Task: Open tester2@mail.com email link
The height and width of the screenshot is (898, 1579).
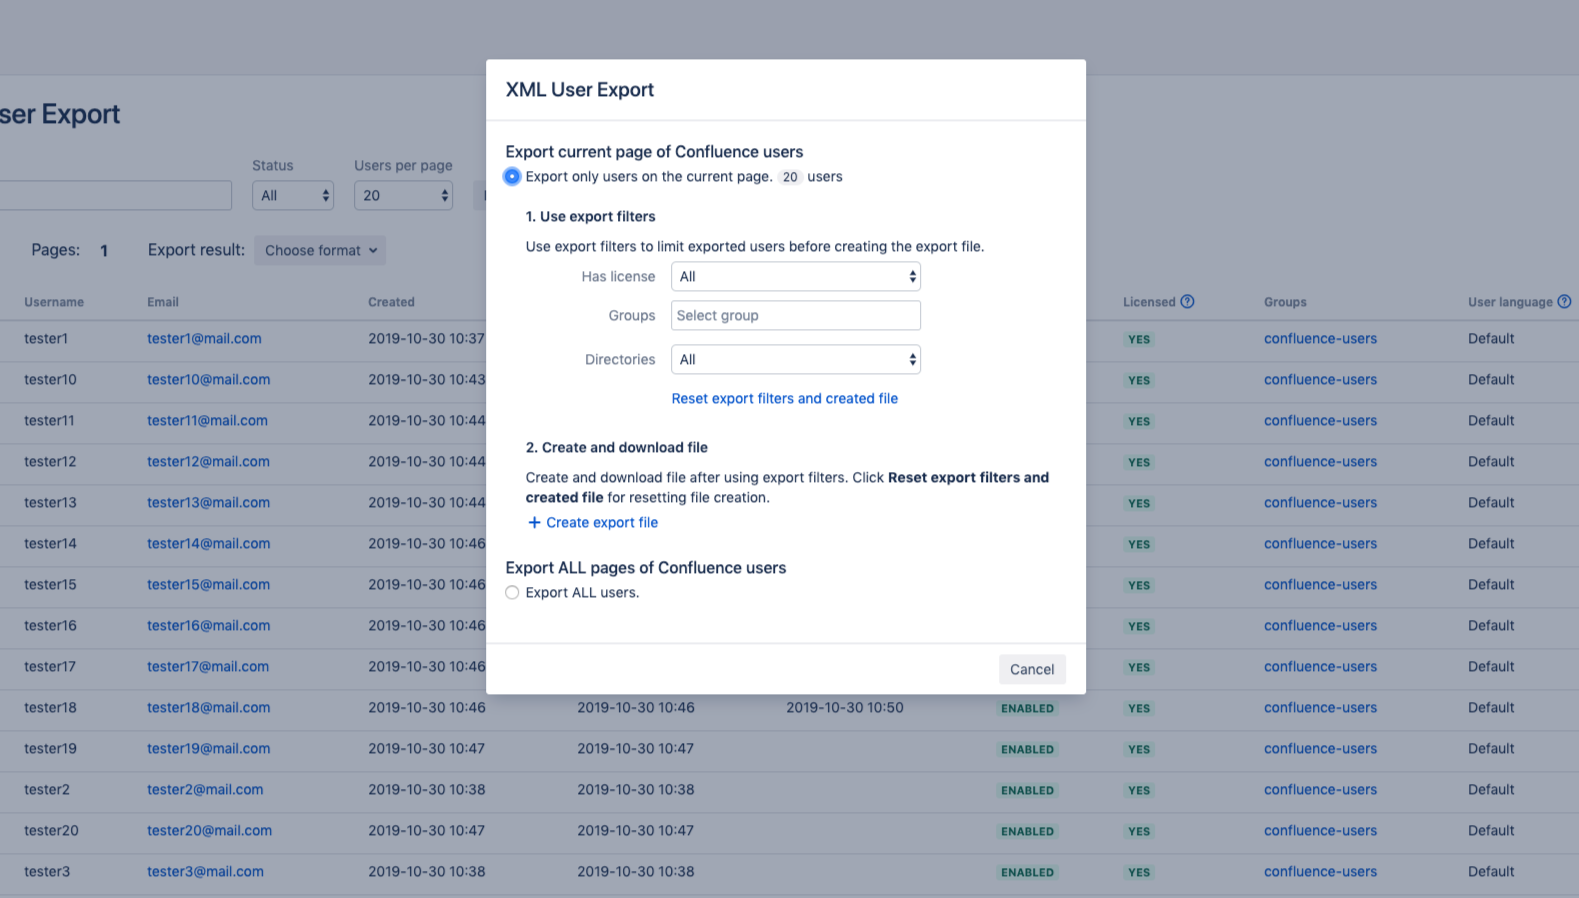Action: click(x=205, y=789)
